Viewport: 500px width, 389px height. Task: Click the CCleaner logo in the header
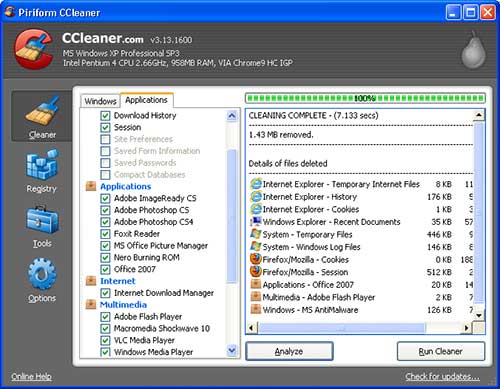coord(34,49)
